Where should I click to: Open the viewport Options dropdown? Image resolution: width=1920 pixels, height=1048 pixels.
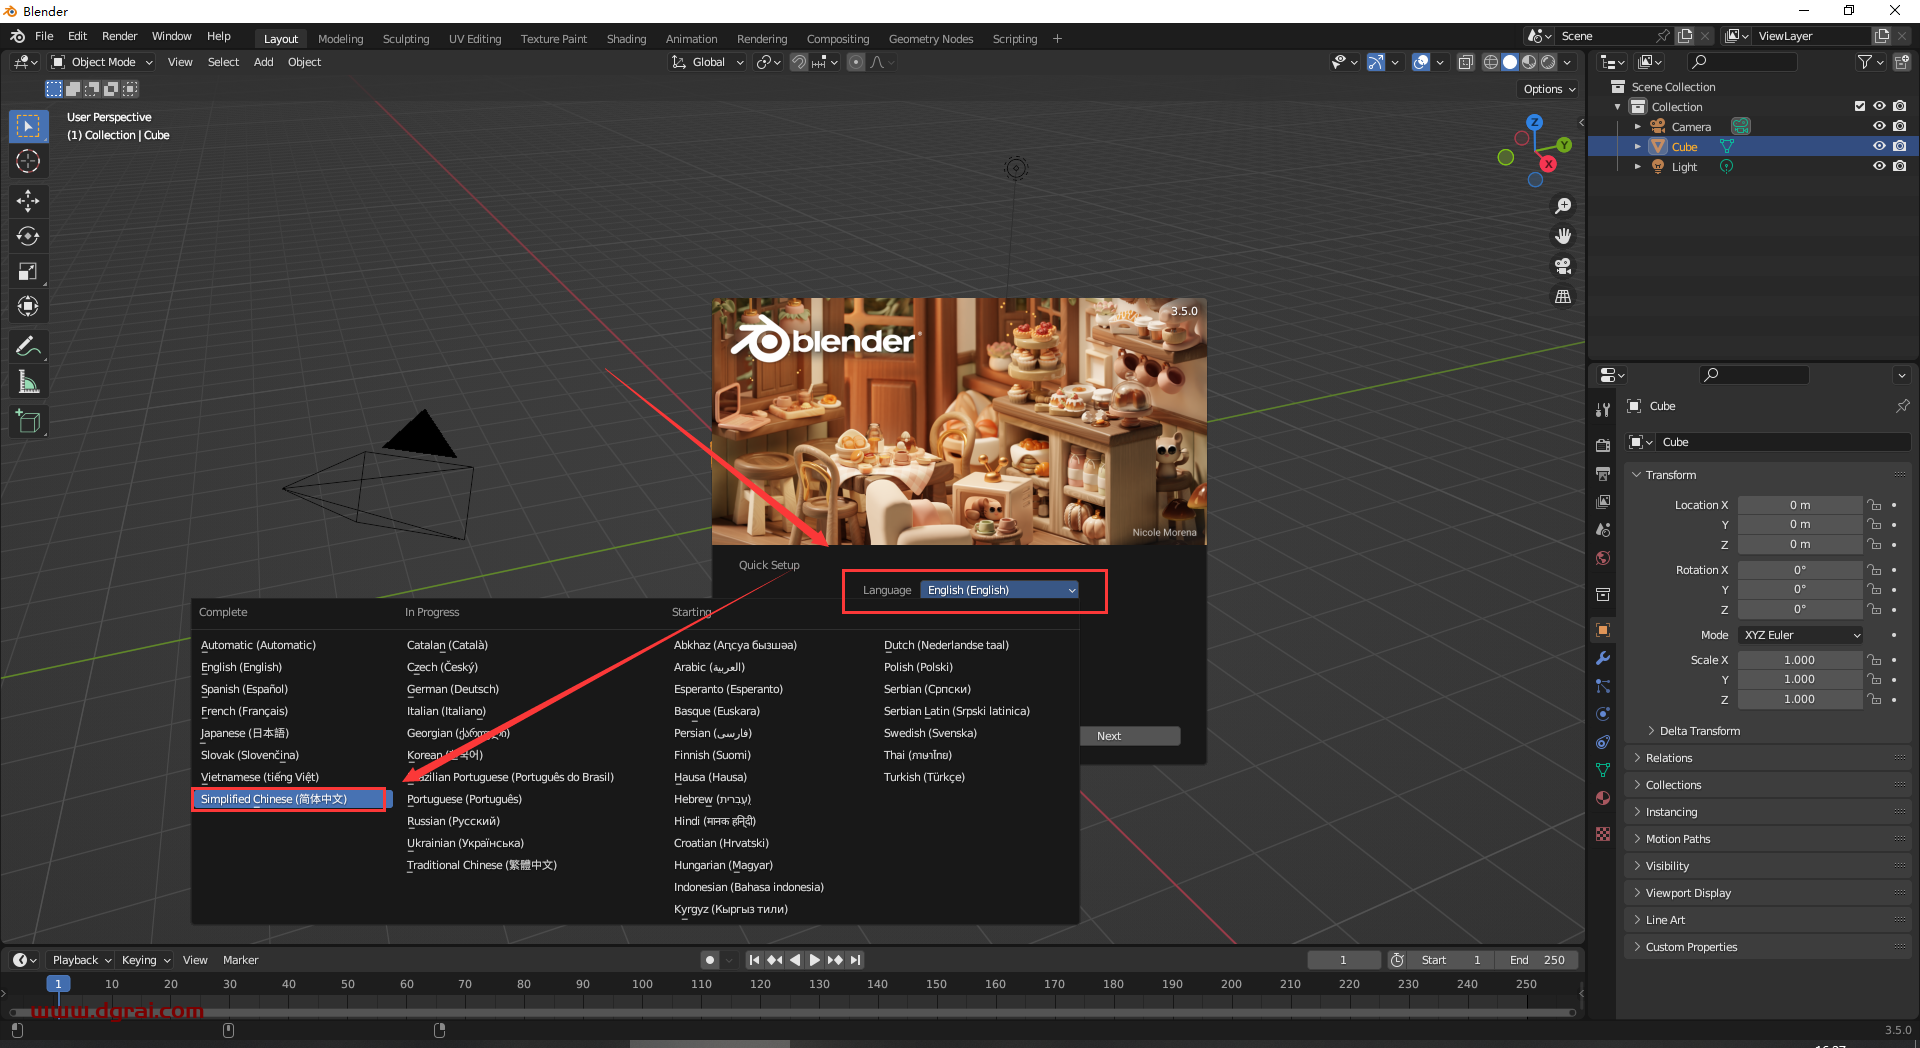click(1549, 89)
